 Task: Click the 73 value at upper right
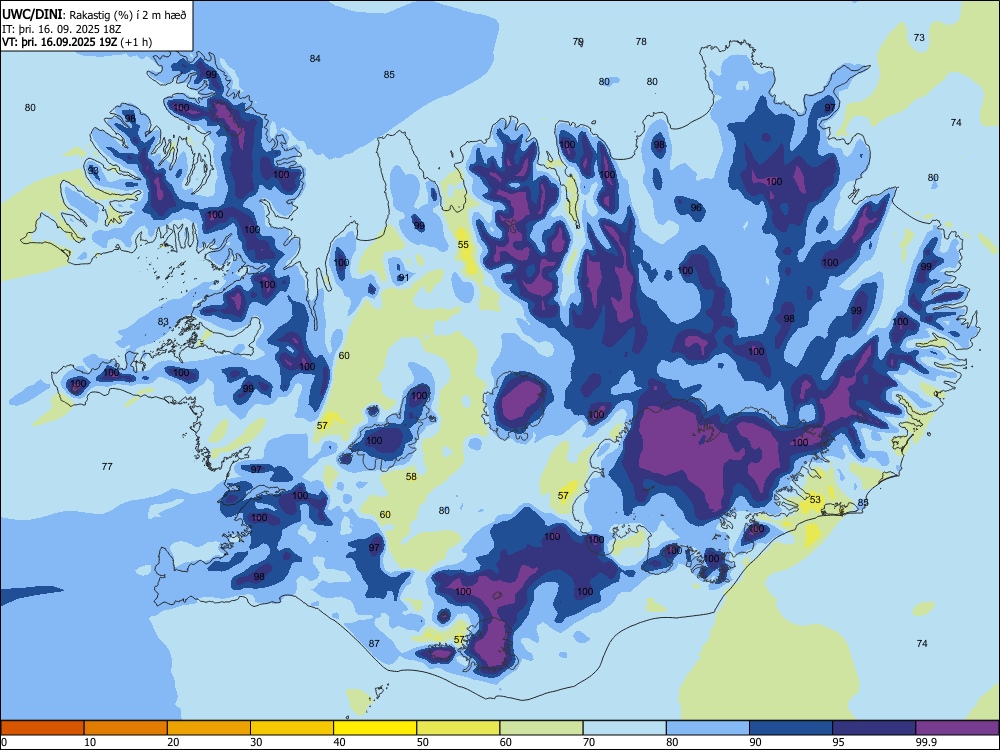pos(919,38)
